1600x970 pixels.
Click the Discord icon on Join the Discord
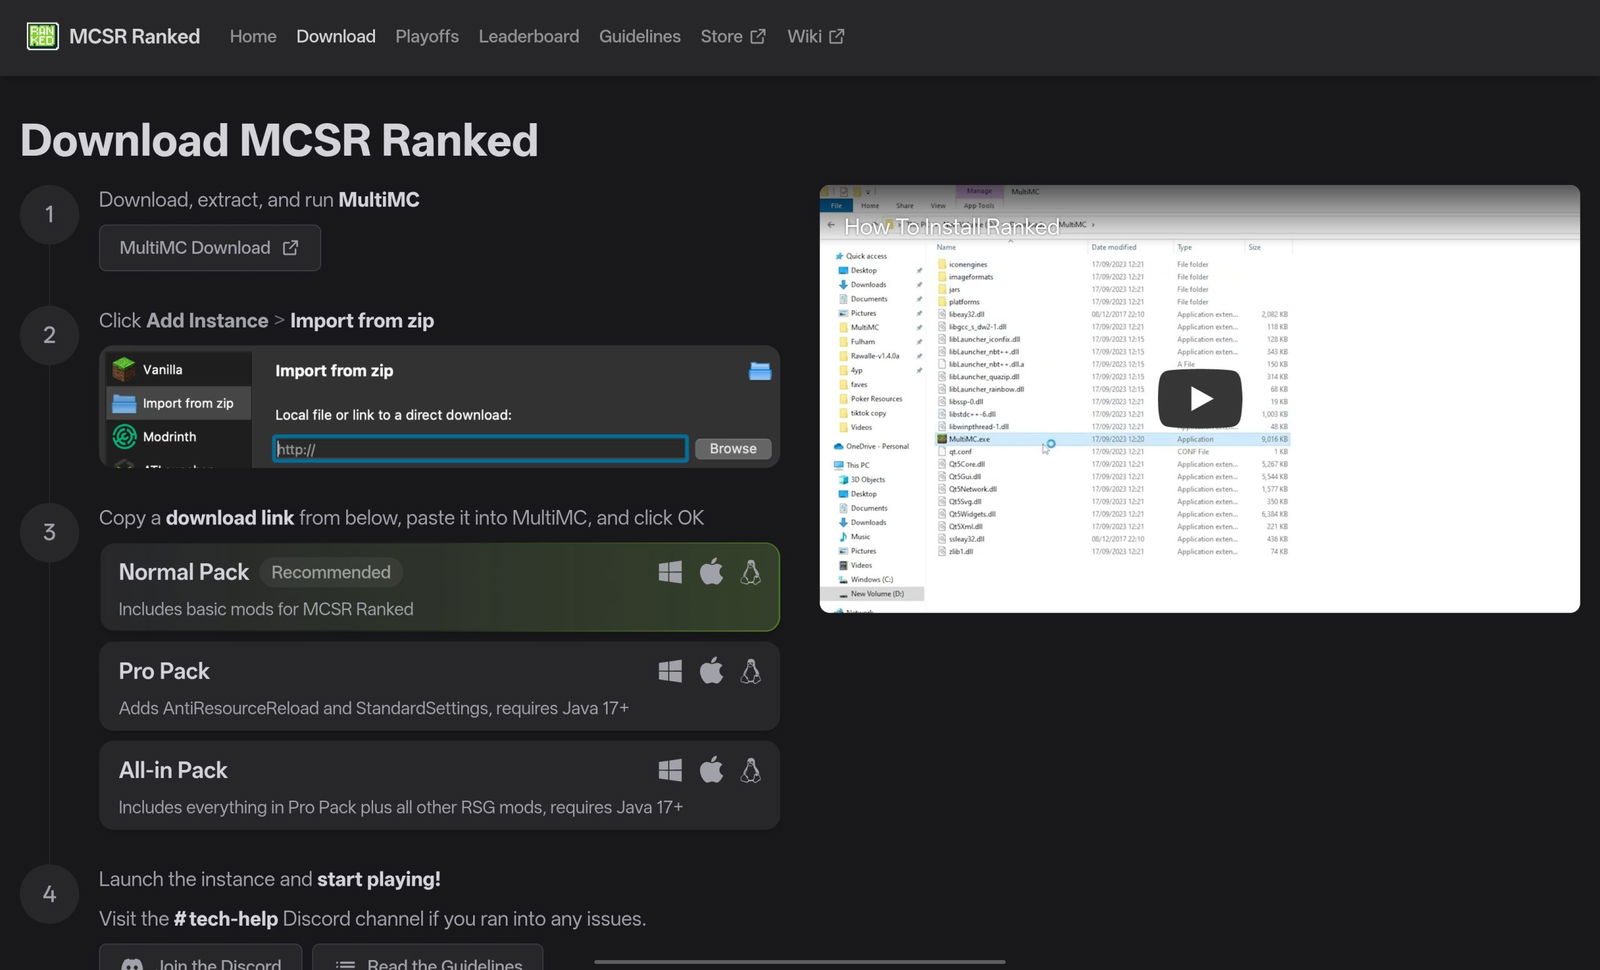(x=132, y=963)
